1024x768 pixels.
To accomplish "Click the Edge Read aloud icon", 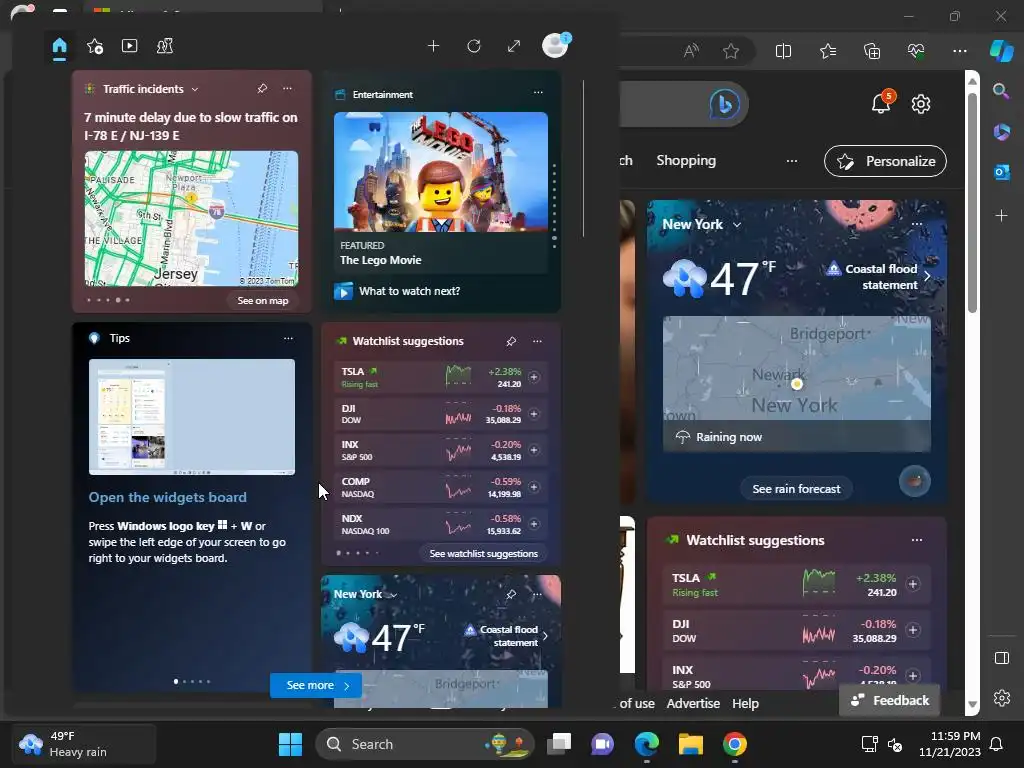I will [x=691, y=51].
